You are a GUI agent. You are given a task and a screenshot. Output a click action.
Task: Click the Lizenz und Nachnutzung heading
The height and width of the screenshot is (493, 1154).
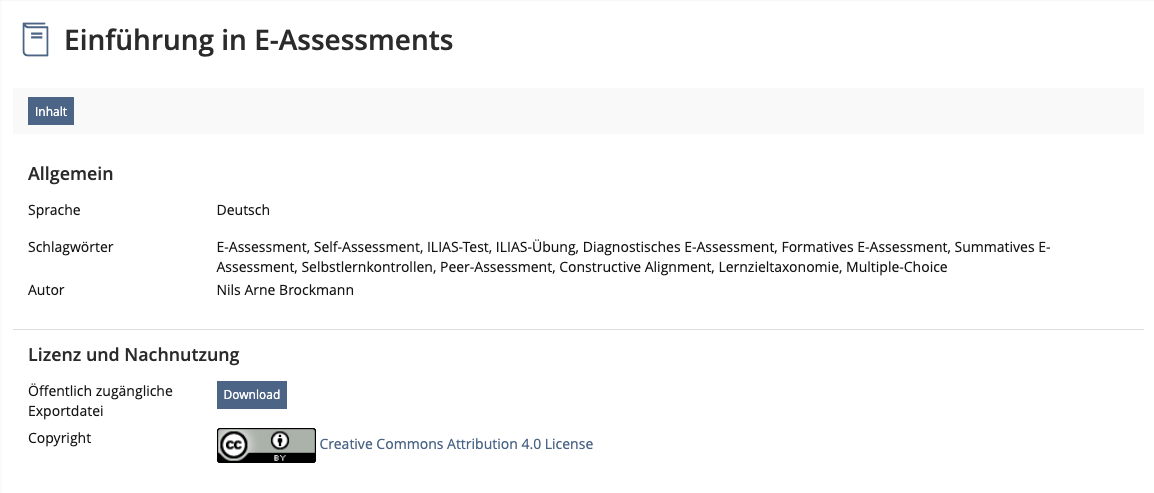(134, 355)
